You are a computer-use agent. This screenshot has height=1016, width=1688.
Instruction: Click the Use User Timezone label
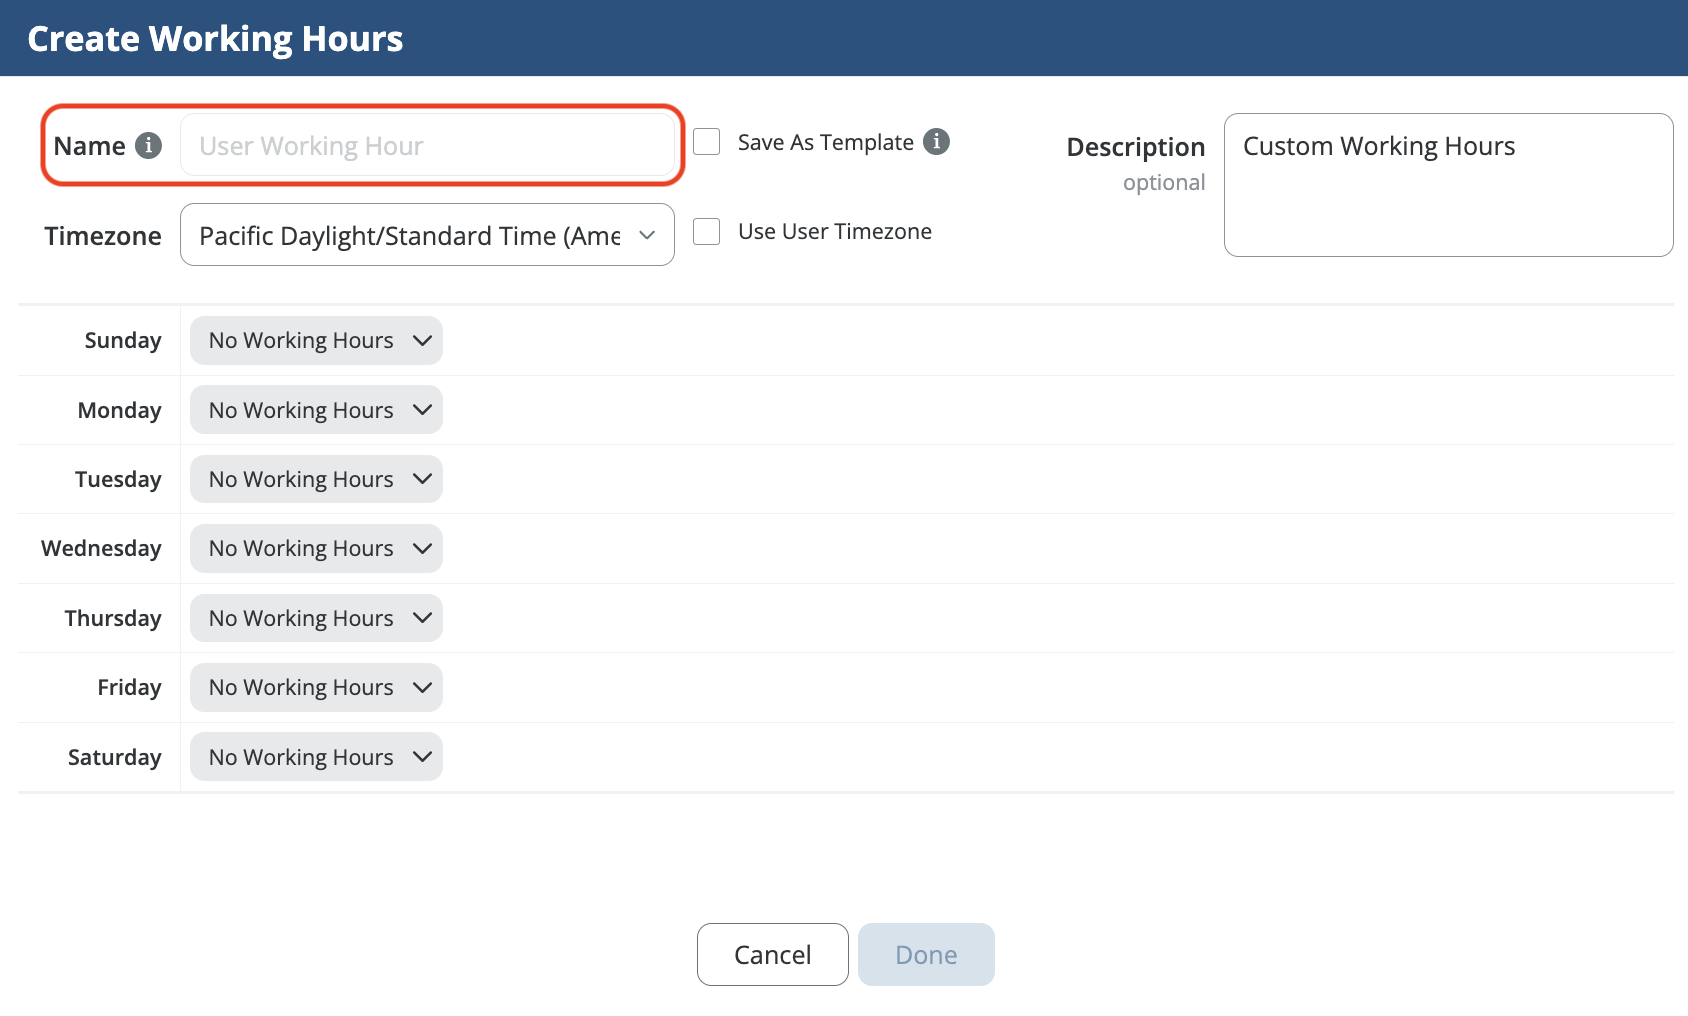[x=834, y=232]
